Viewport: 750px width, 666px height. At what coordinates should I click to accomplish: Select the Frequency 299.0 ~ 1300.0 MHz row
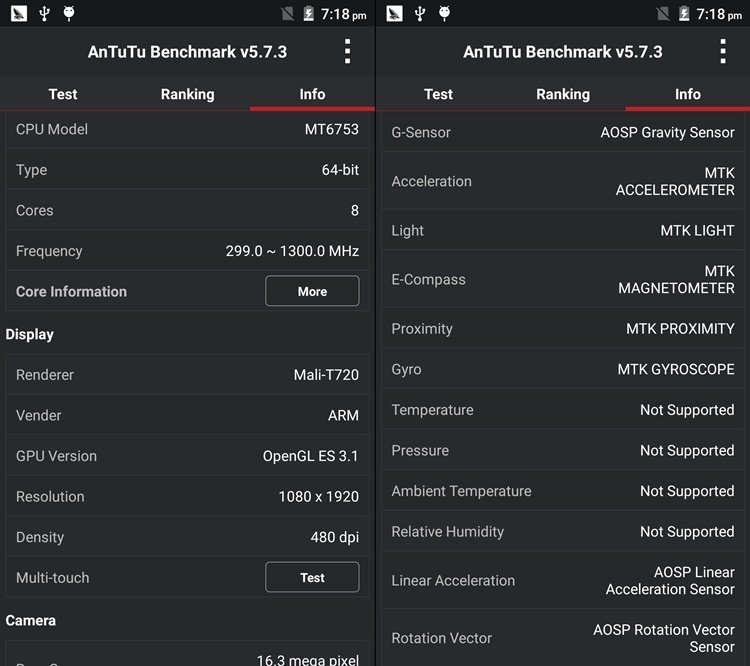pos(187,251)
